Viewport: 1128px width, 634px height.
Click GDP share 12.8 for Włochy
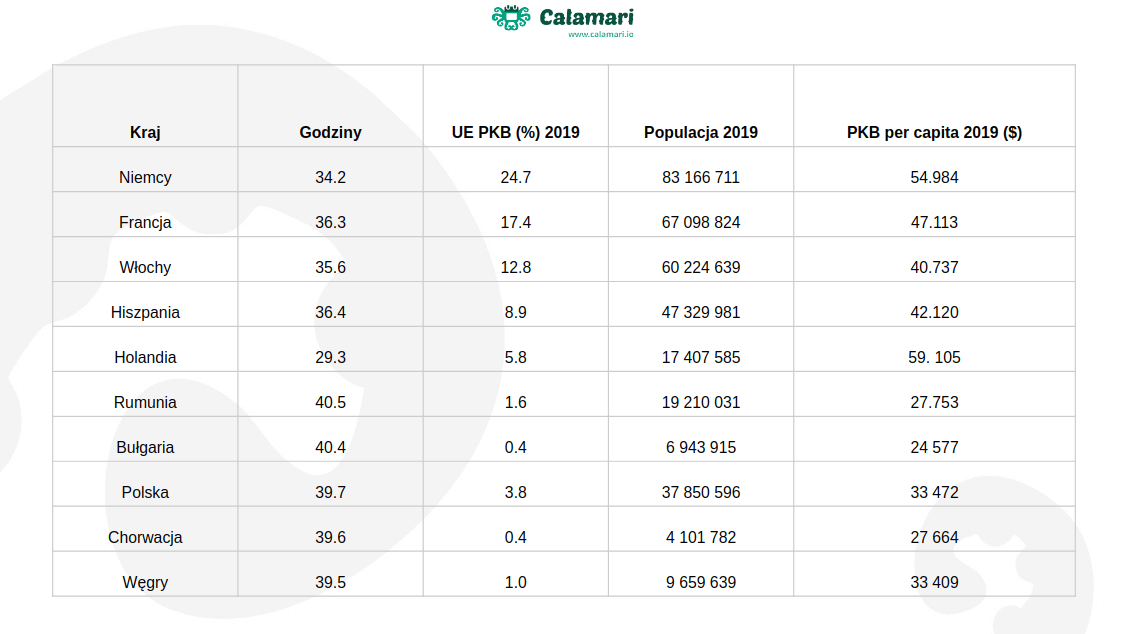(x=516, y=268)
